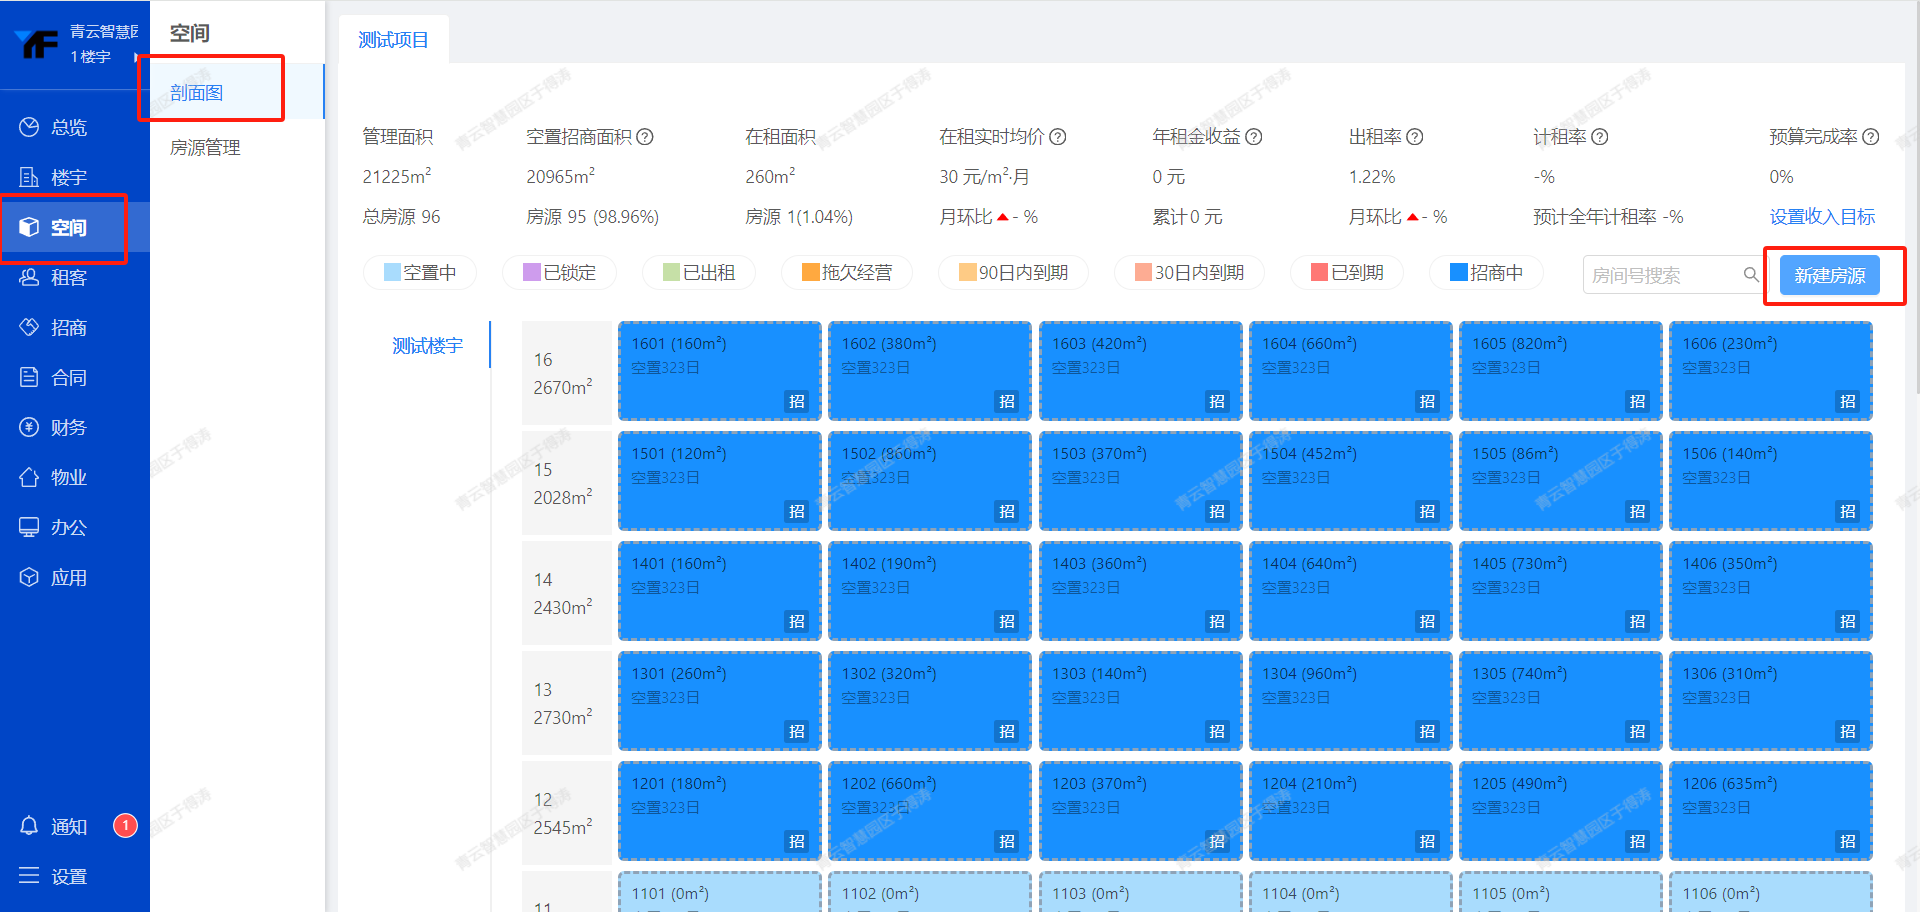This screenshot has width=1920, height=912.
Task: Switch to the 测试项目 tab
Action: click(x=393, y=40)
